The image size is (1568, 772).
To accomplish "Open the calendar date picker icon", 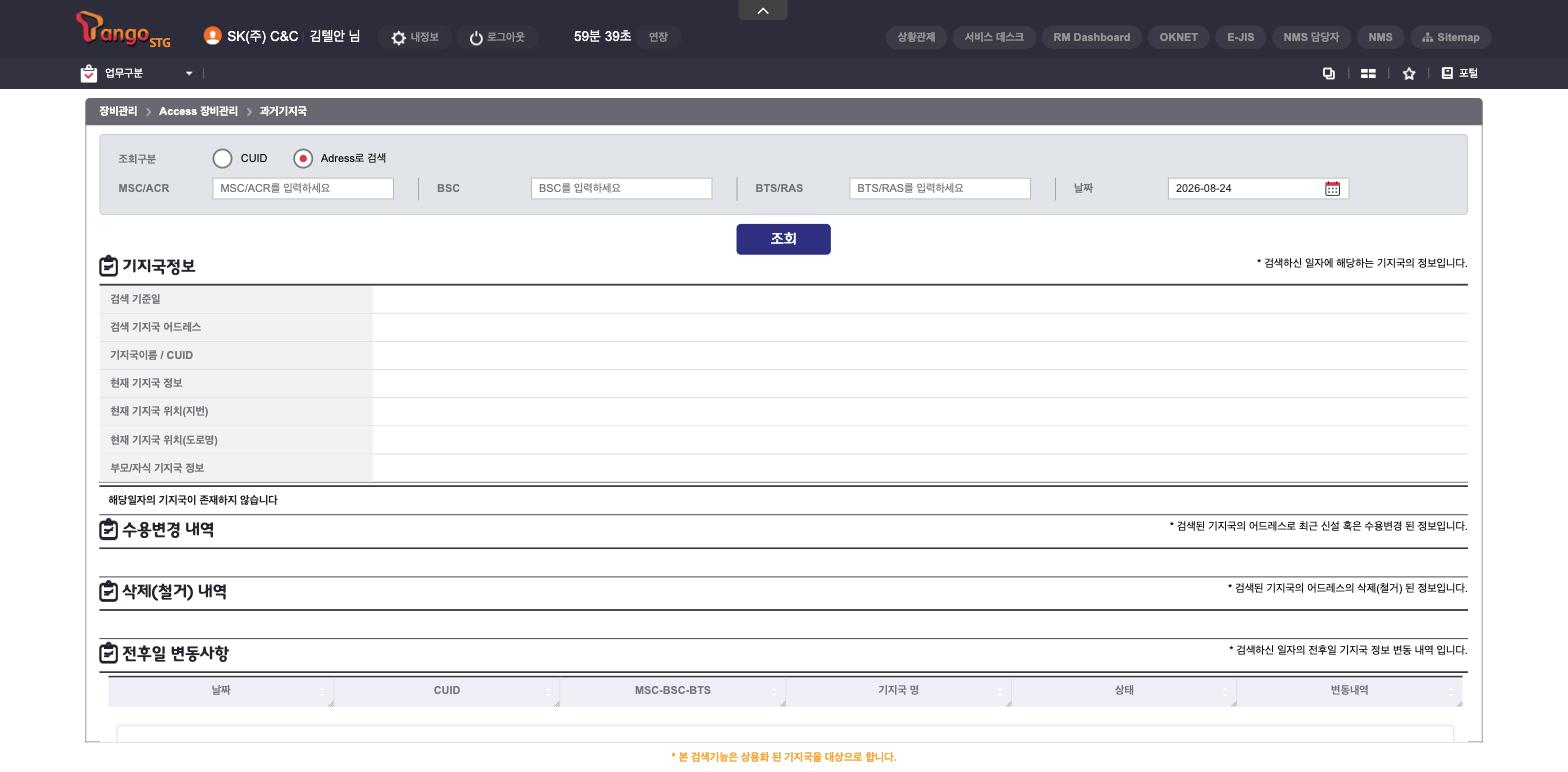I will click(1332, 188).
